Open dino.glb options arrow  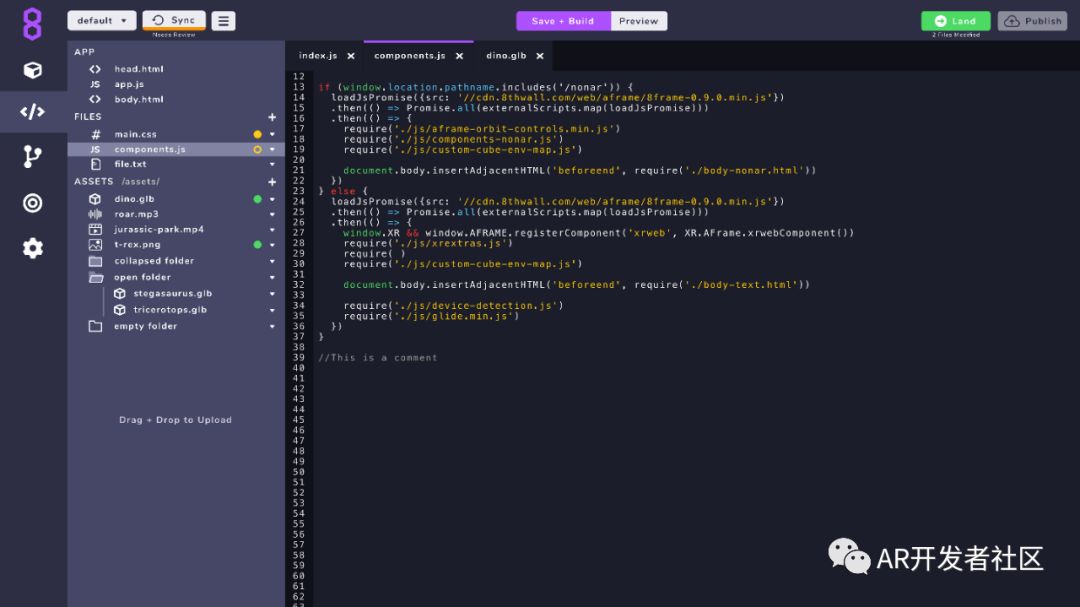pyautogui.click(x=272, y=199)
